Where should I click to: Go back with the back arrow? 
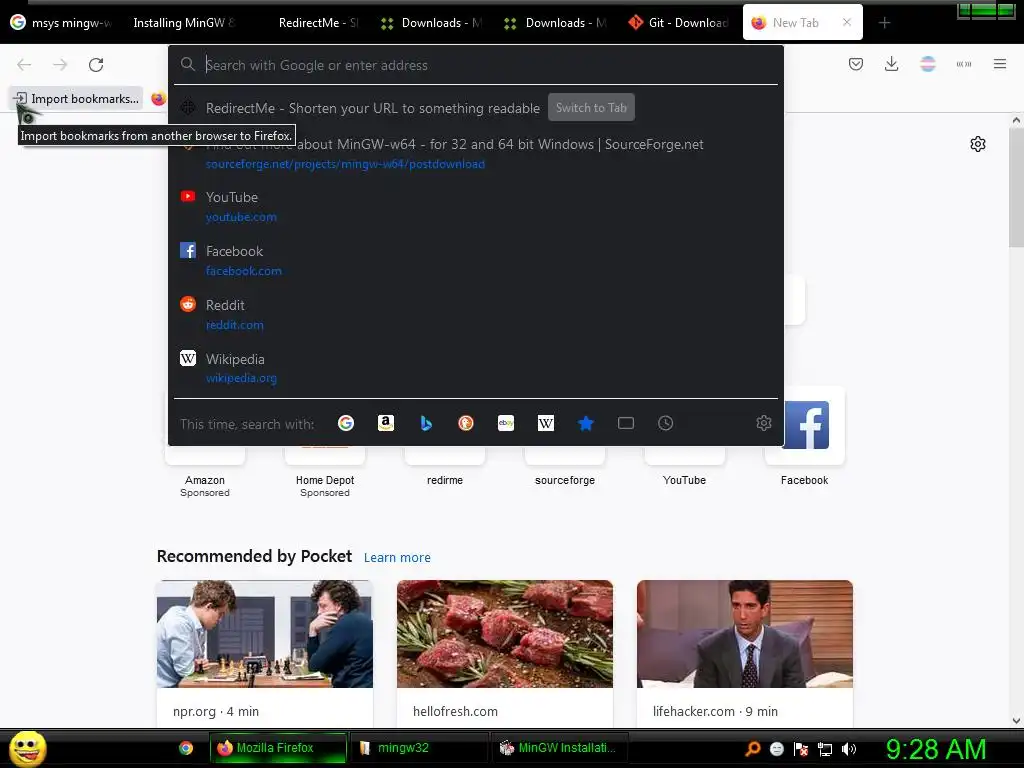click(x=24, y=65)
